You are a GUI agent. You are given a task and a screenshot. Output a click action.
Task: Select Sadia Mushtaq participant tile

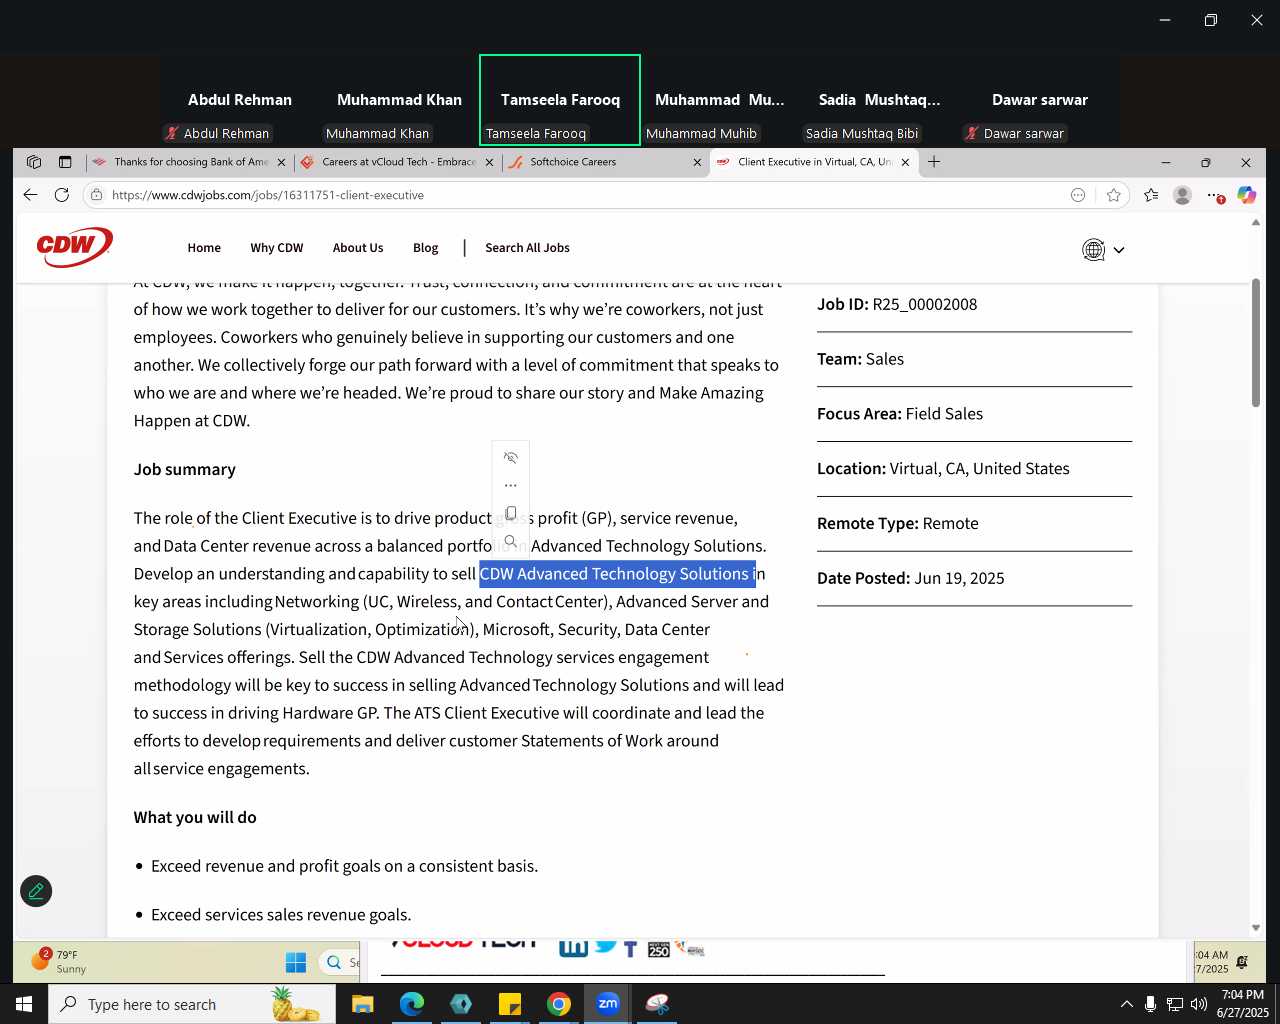879,100
